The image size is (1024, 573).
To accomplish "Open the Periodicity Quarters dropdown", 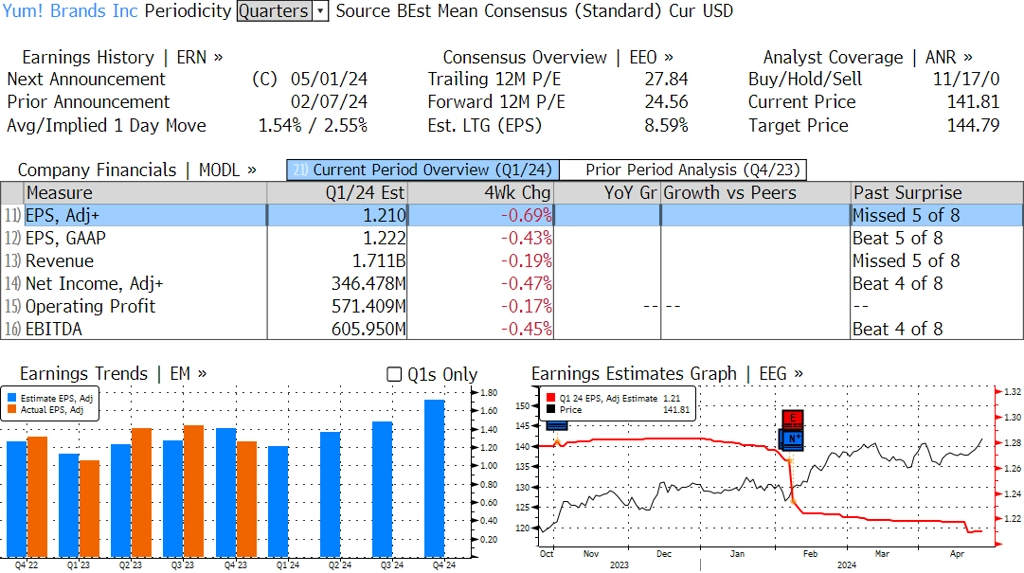I will pos(282,11).
